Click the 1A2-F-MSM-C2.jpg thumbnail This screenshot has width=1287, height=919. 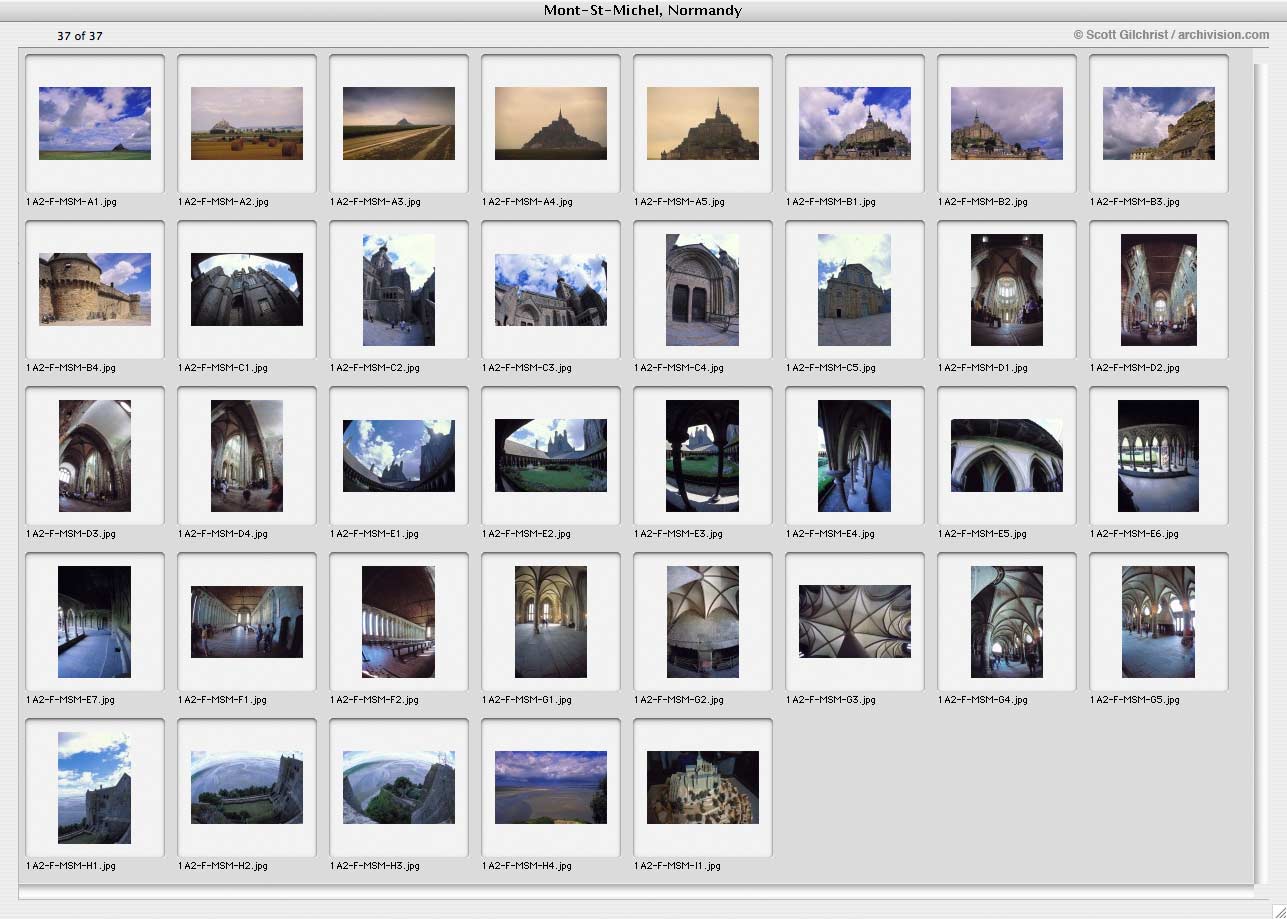coord(399,289)
